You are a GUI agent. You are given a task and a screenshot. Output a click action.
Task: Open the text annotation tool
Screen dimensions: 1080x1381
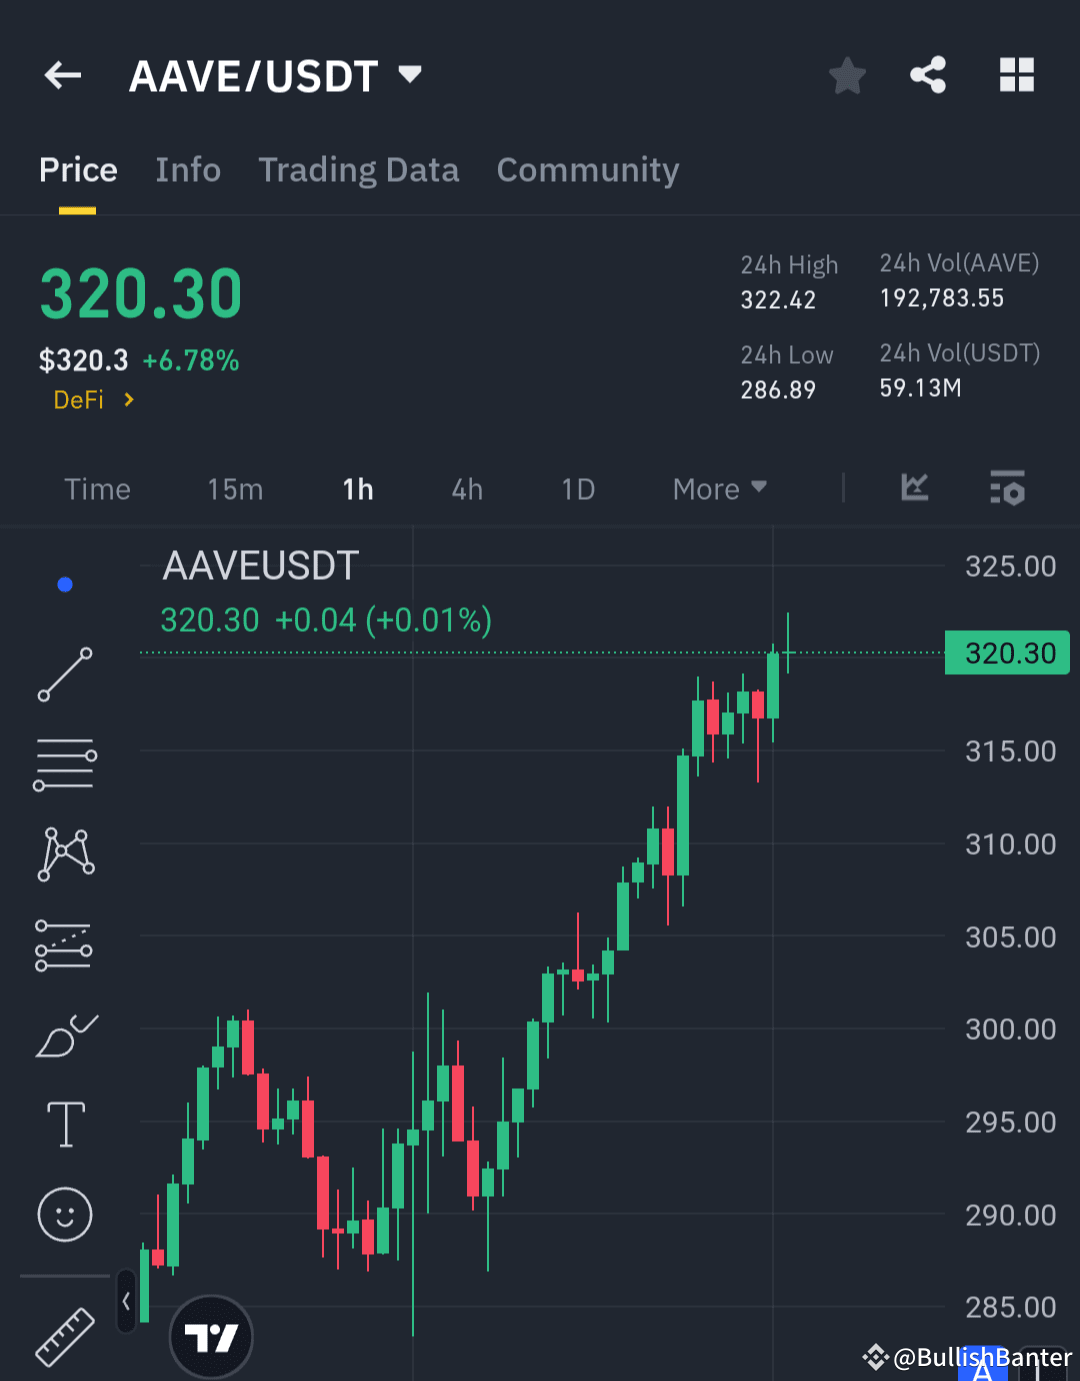click(x=64, y=1123)
